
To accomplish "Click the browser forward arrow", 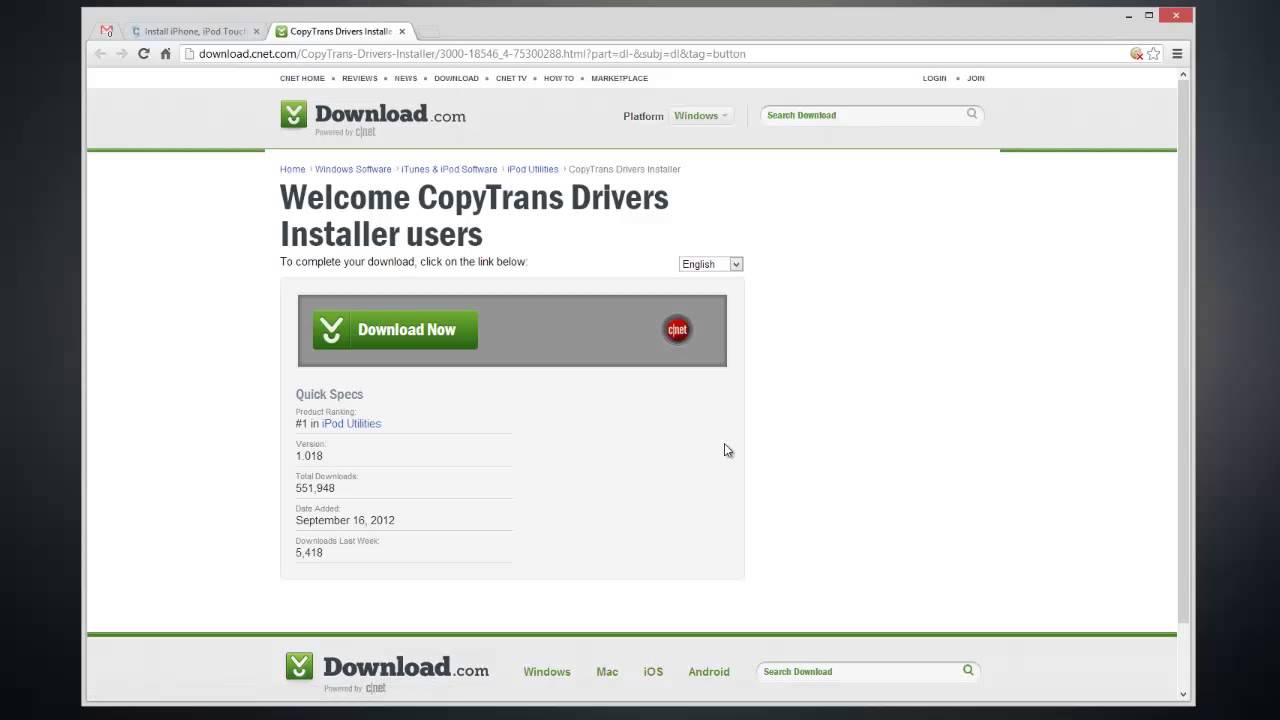I will [x=121, y=54].
